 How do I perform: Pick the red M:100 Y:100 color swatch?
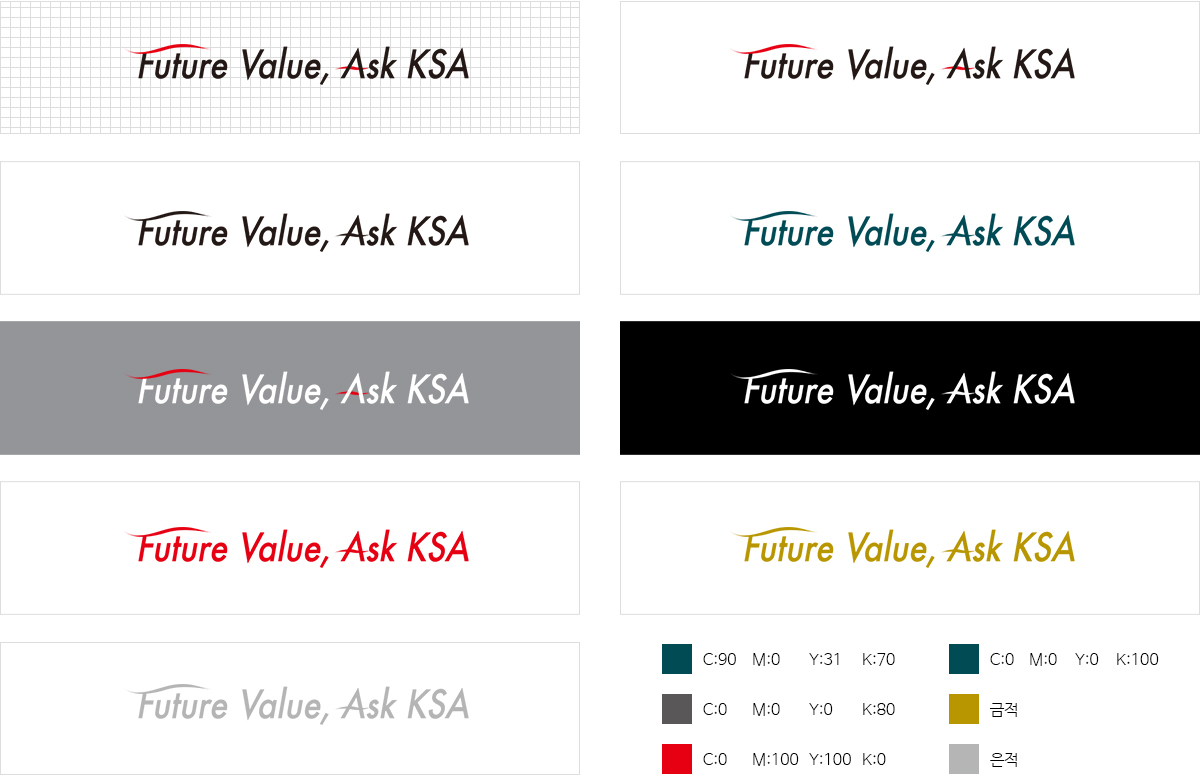click(x=677, y=759)
